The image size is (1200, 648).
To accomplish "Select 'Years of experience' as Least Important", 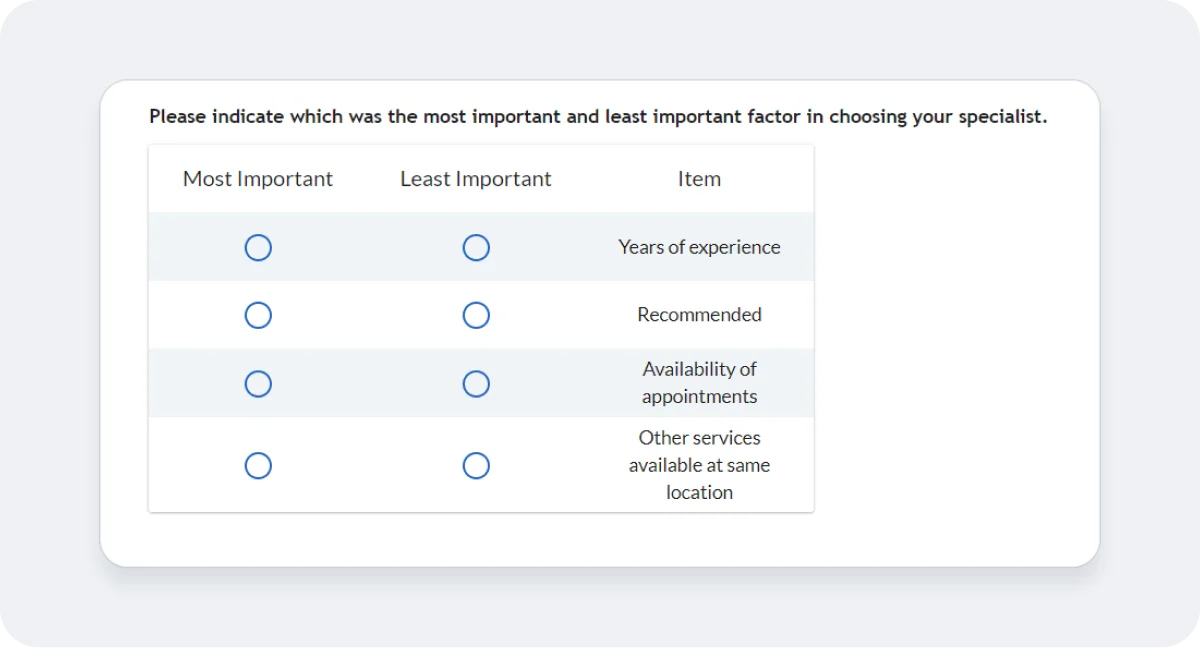I will (x=476, y=247).
